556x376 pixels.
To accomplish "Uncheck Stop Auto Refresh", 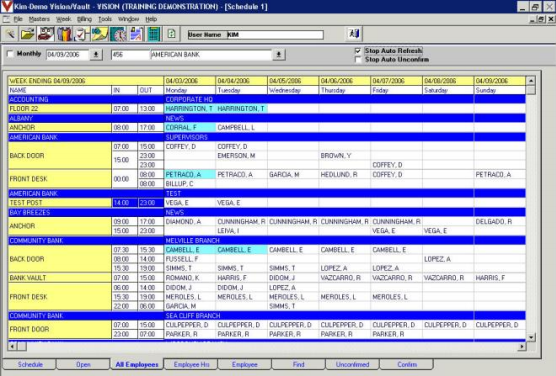I will (358, 51).
